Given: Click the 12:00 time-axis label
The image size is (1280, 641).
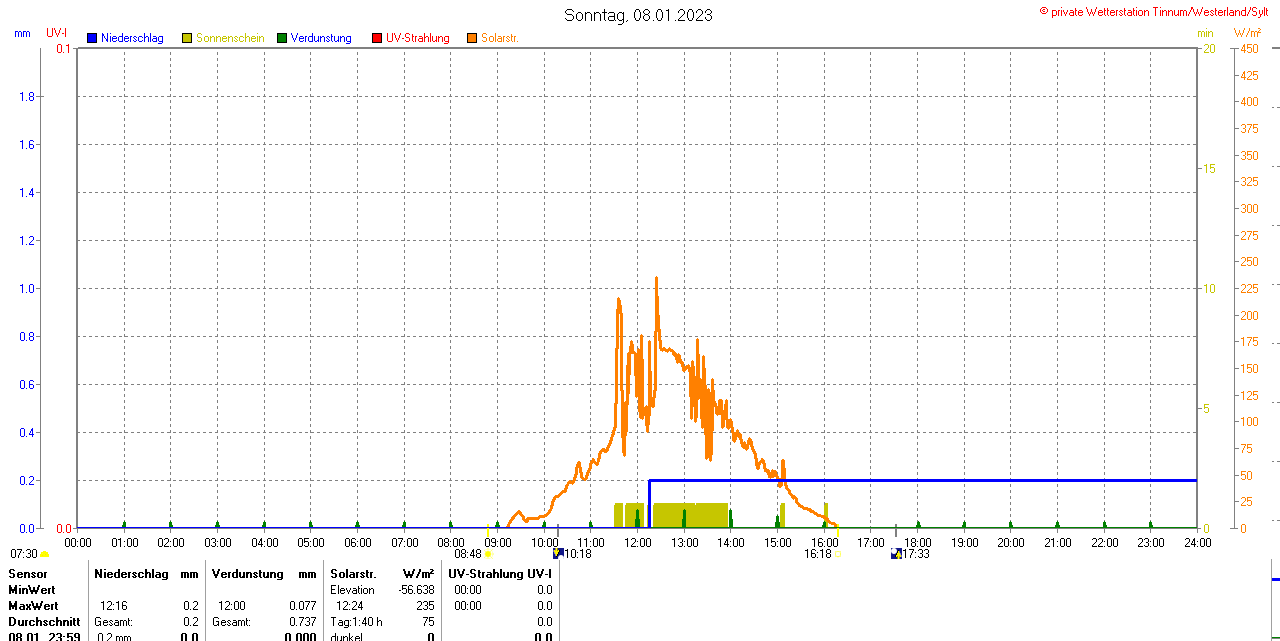Looking at the screenshot, I should [x=637, y=542].
